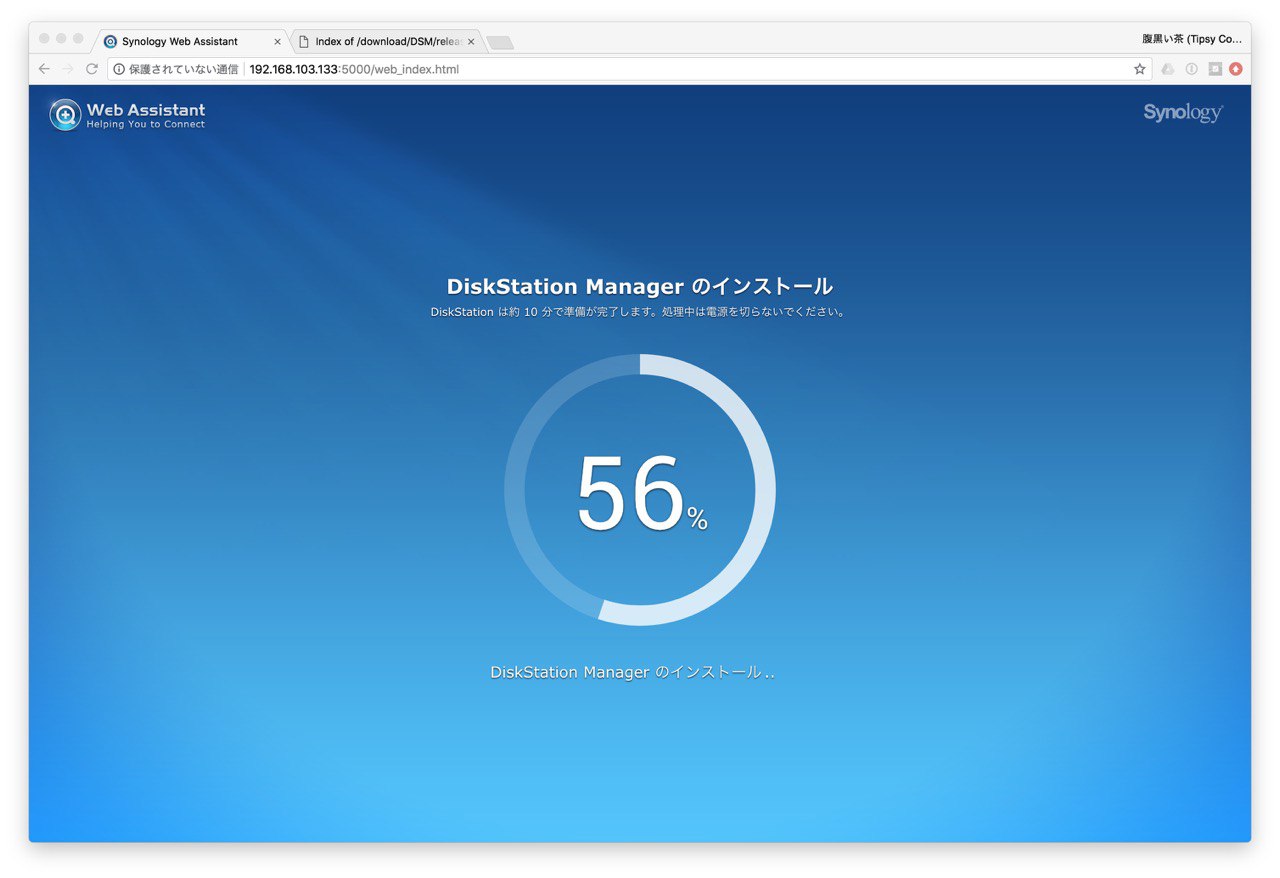Bookmark this page with the star icon
The width and height of the screenshot is (1280, 878).
click(1139, 69)
